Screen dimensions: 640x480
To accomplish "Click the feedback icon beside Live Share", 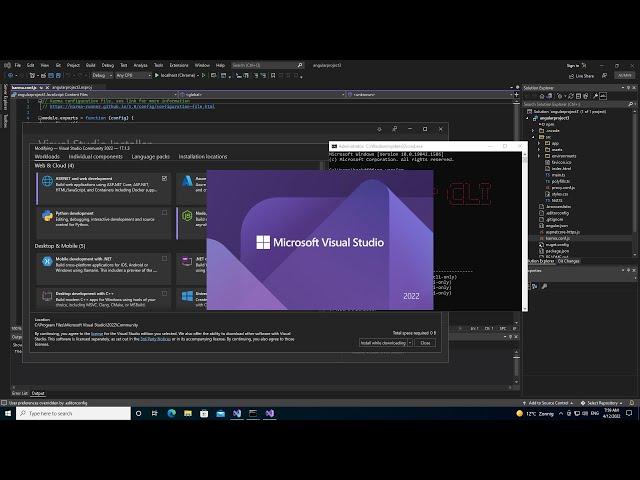I will [604, 76].
